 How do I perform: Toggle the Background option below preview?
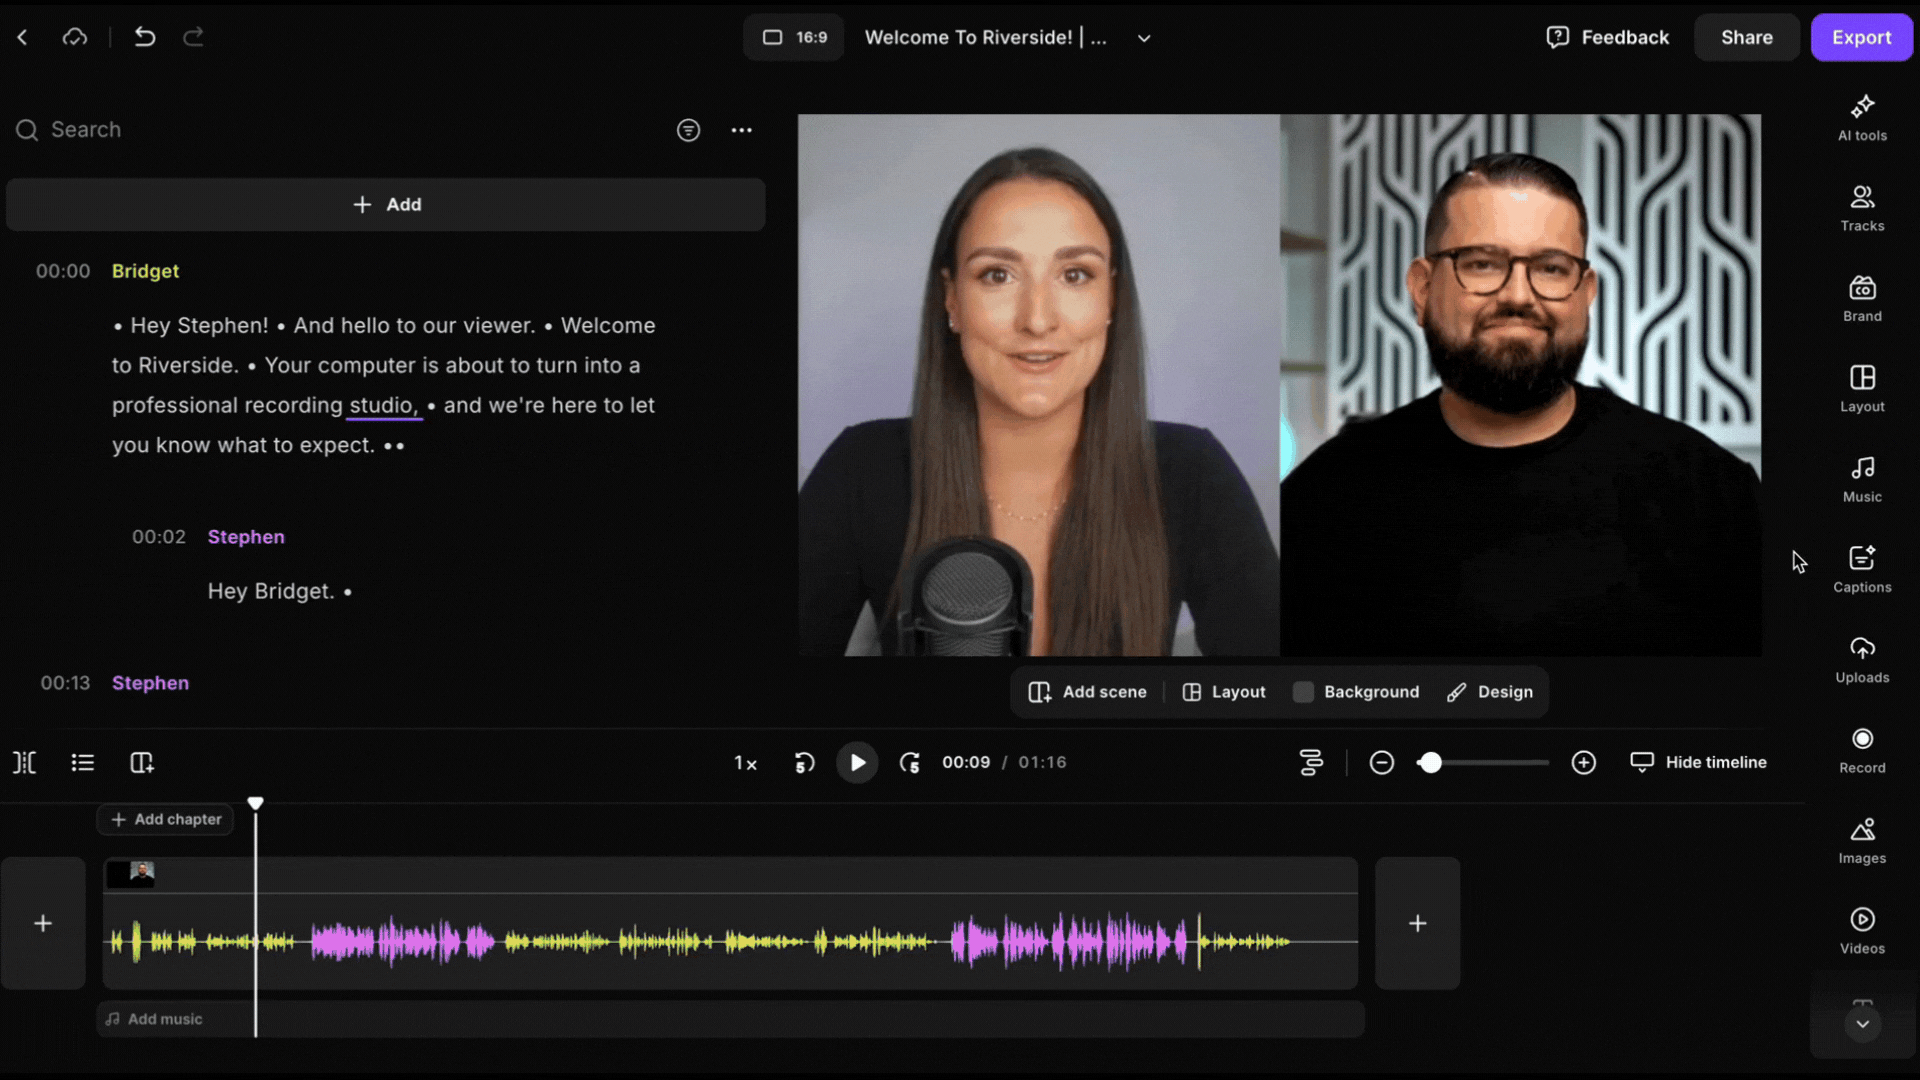click(1356, 692)
